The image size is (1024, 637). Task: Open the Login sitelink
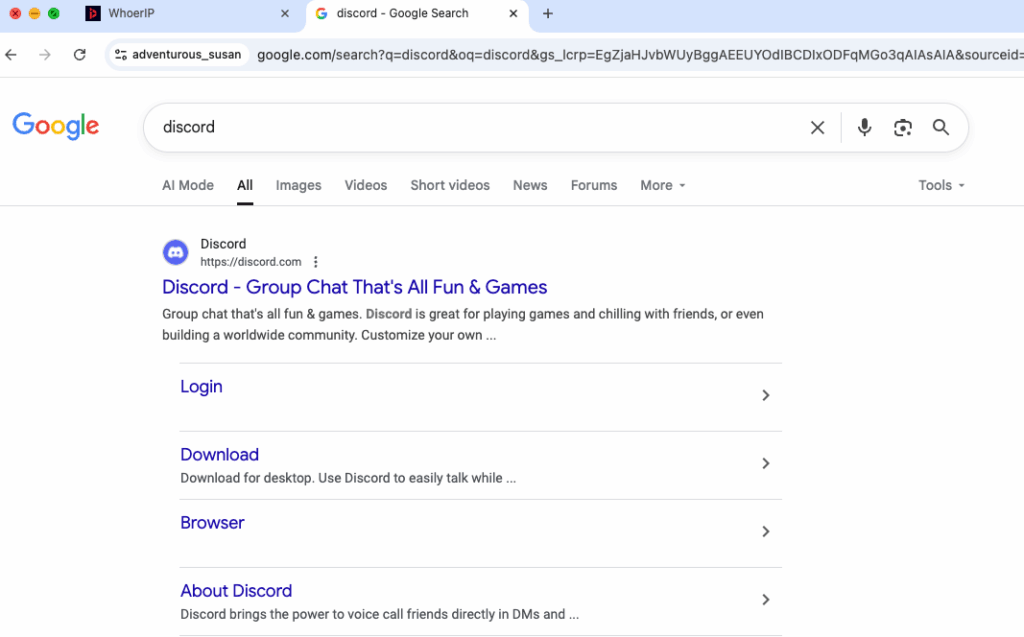tap(201, 387)
